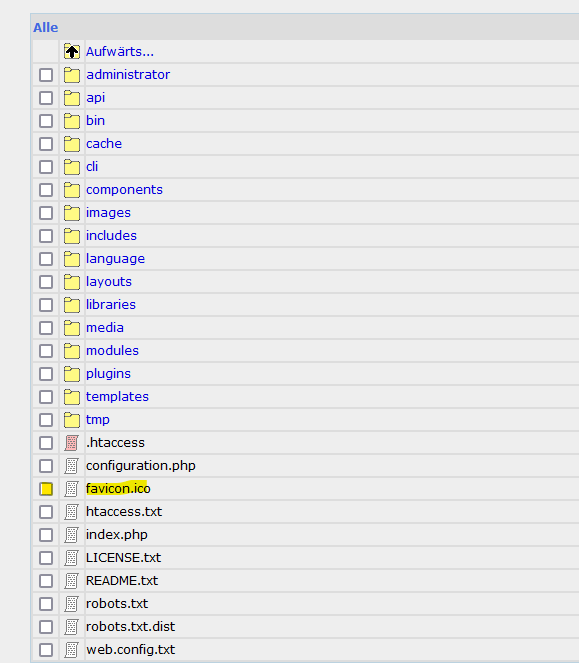579x663 pixels.
Task: Click the LICENSE.txt file name
Action: [x=123, y=558]
